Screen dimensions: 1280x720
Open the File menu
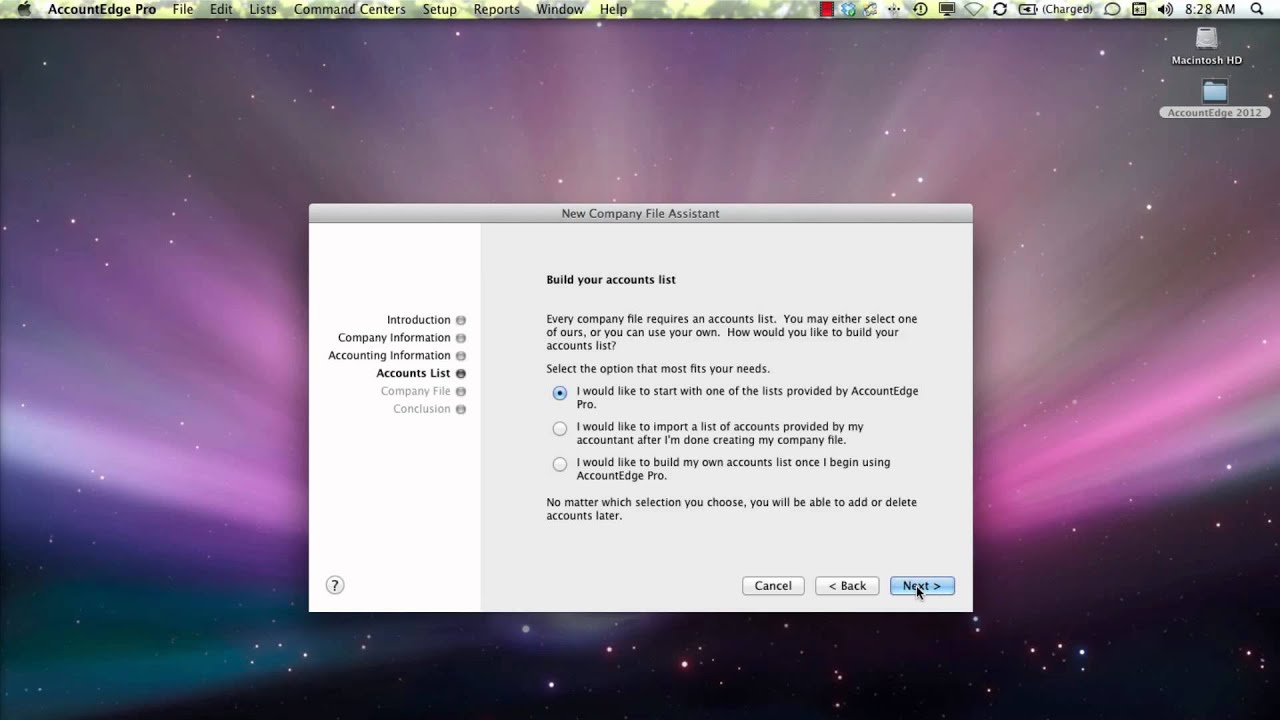[183, 9]
